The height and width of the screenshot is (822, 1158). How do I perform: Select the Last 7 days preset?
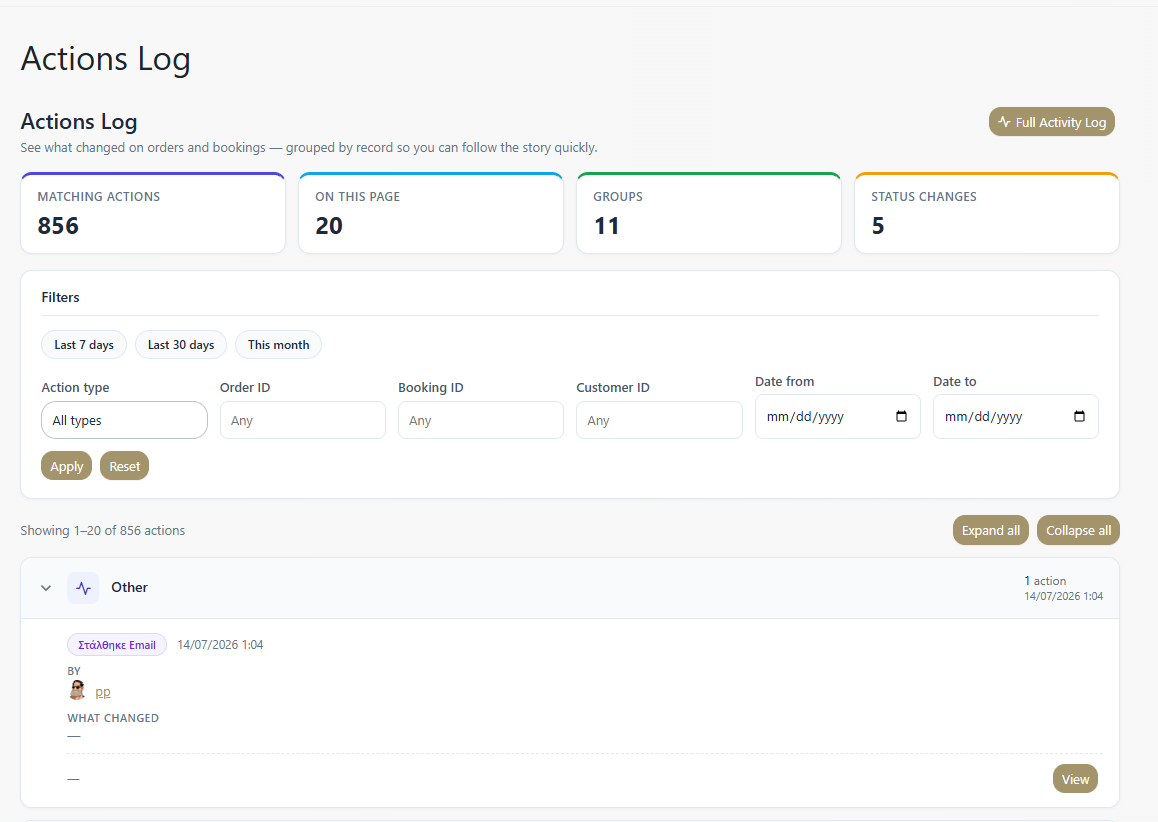pos(83,345)
